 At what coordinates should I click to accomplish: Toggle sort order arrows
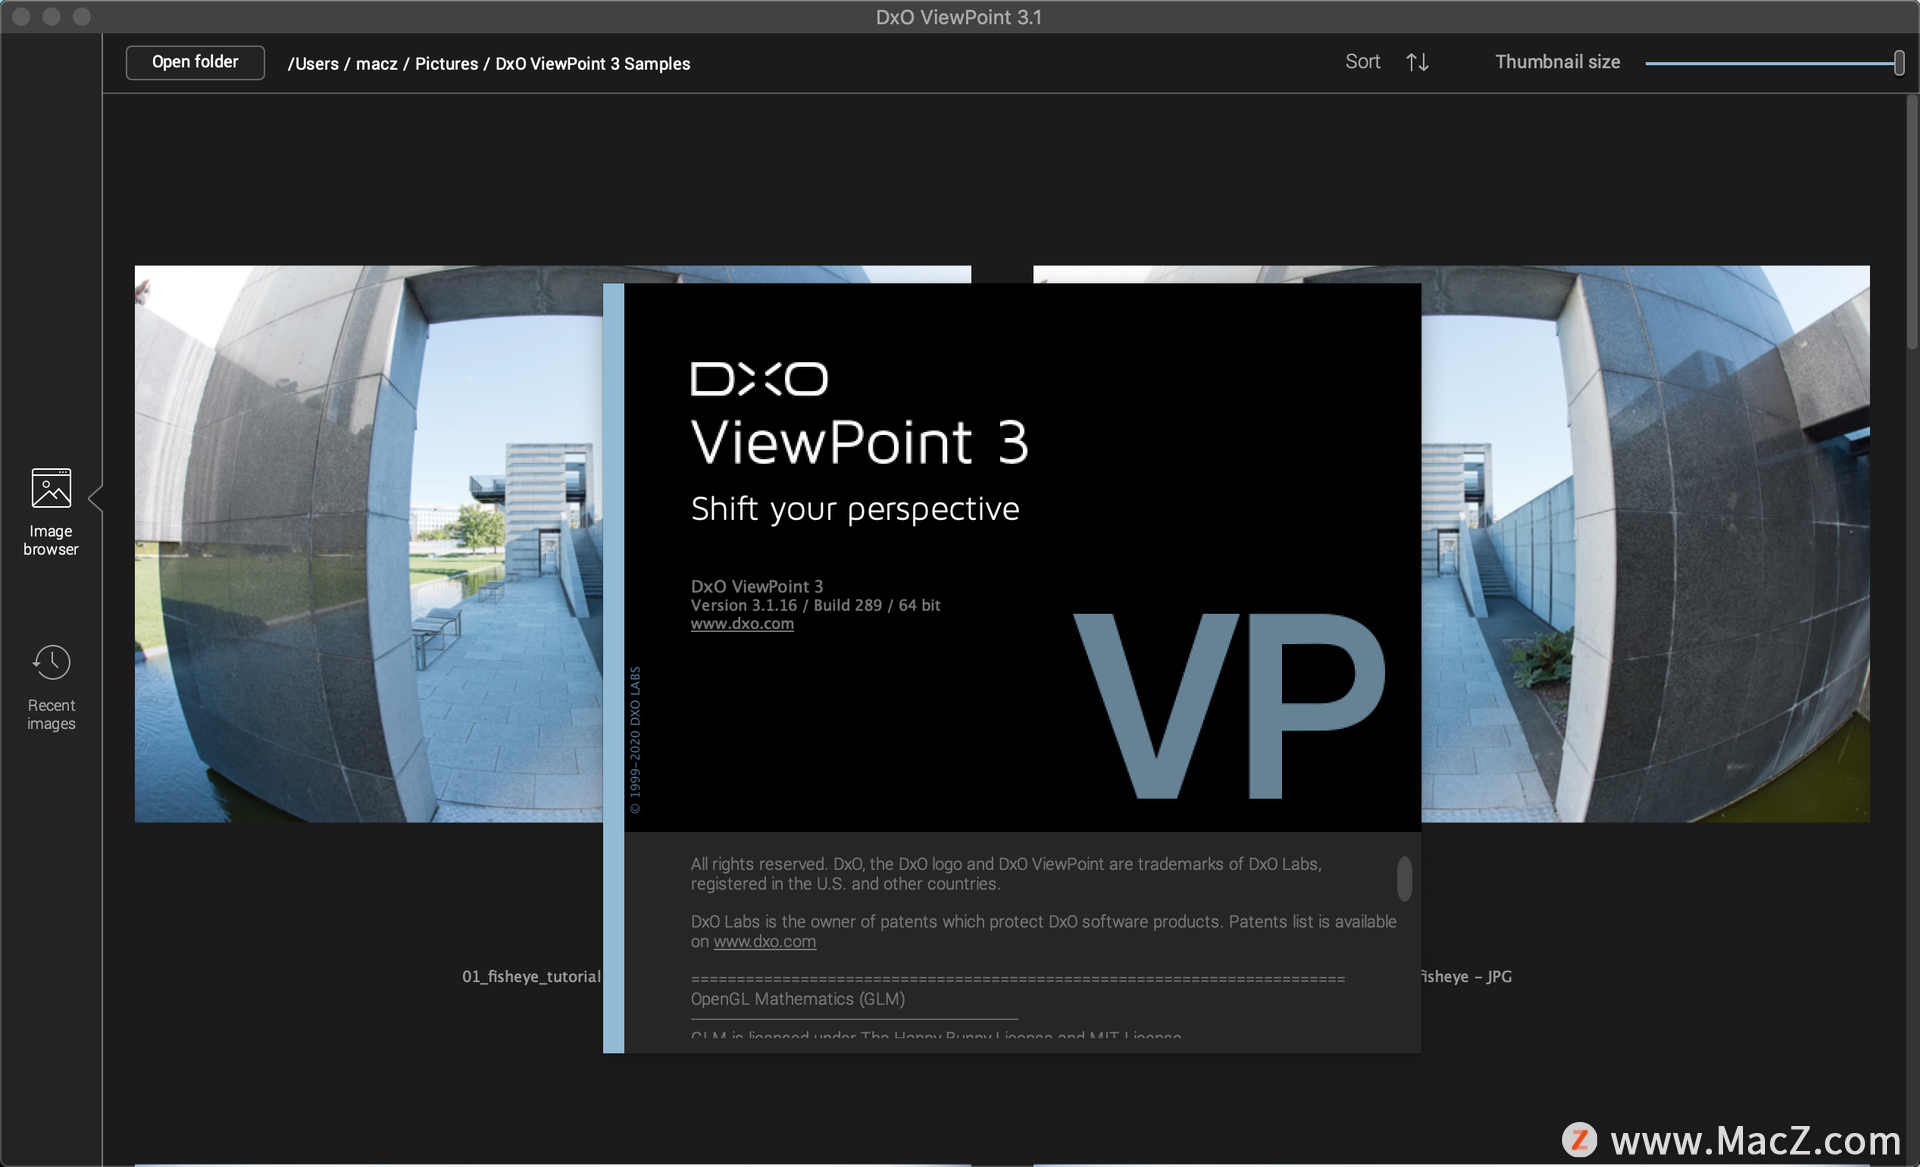pyautogui.click(x=1417, y=62)
